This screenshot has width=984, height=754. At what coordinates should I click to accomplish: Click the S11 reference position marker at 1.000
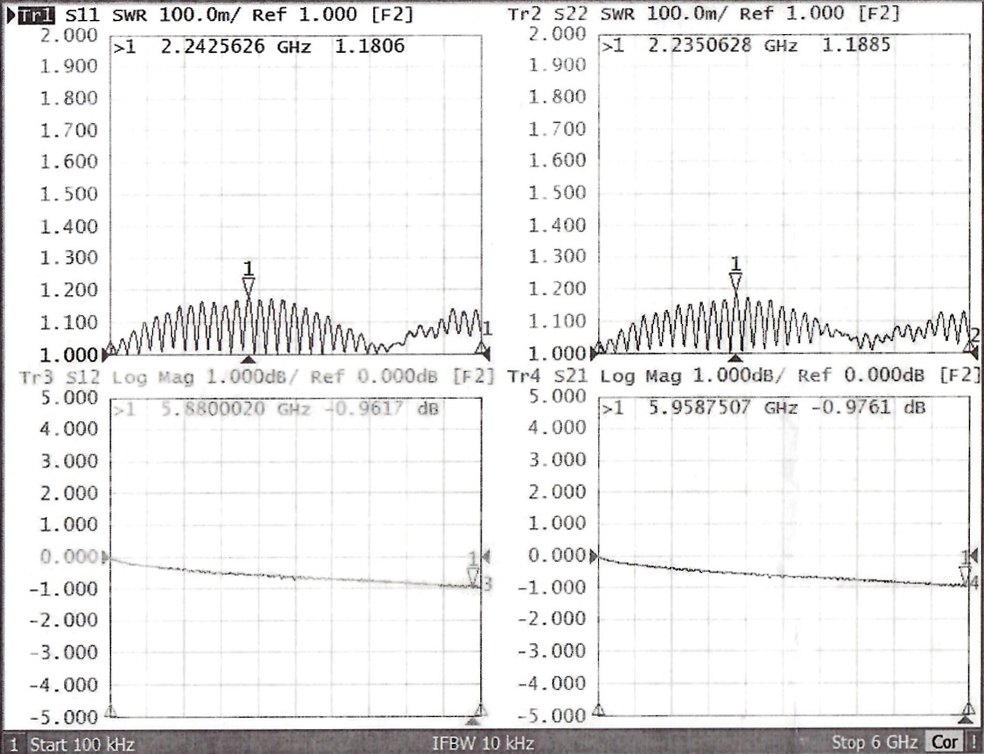(x=109, y=353)
